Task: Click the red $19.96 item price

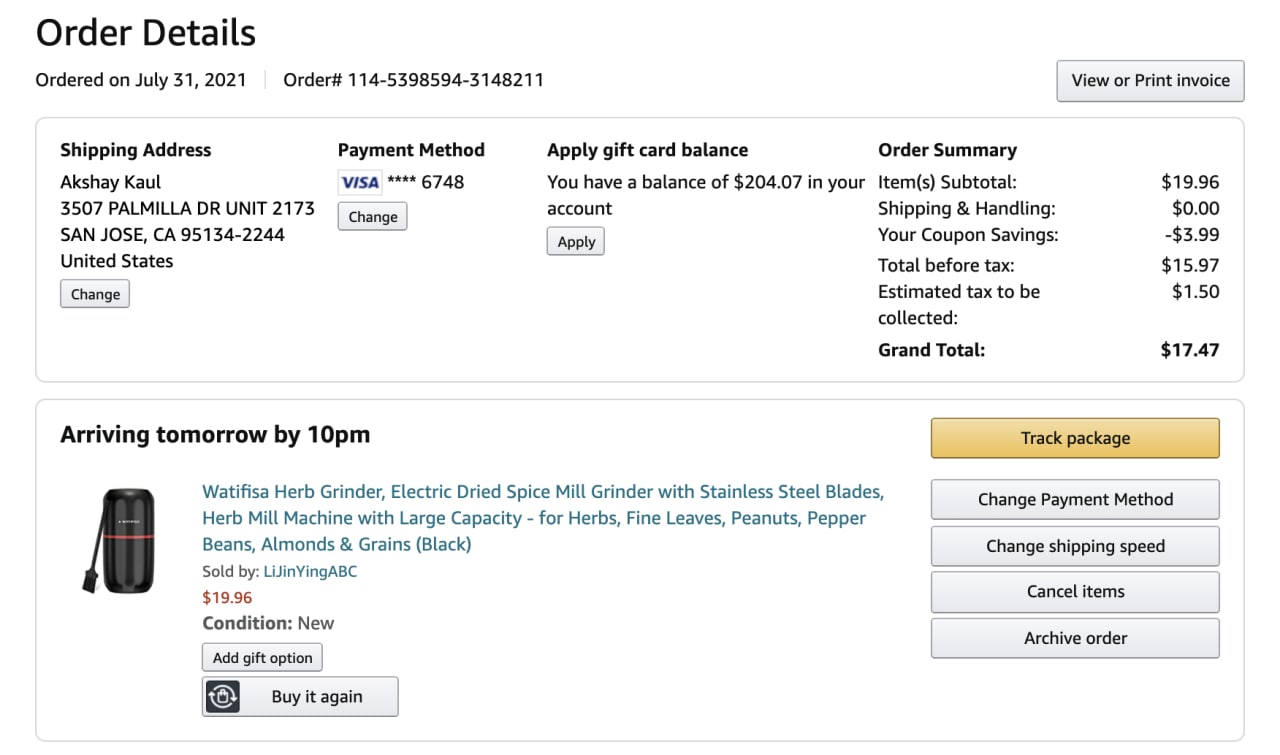Action: tap(227, 598)
